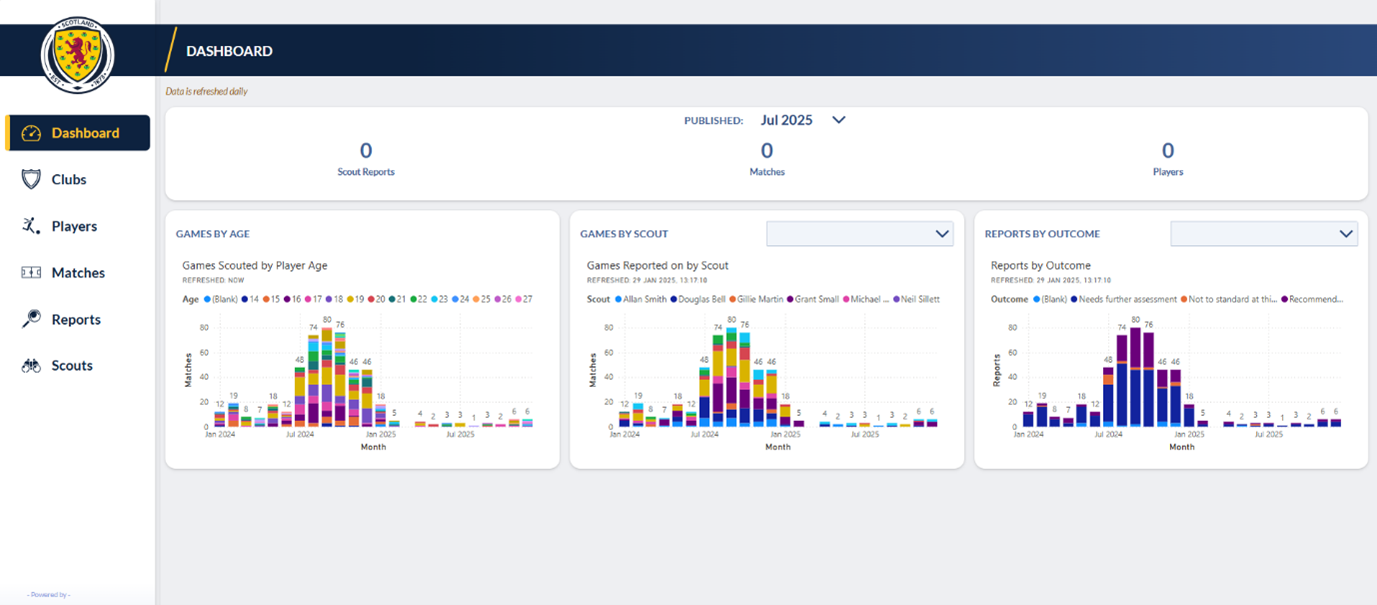Click the Scout Reports count

coord(366,151)
